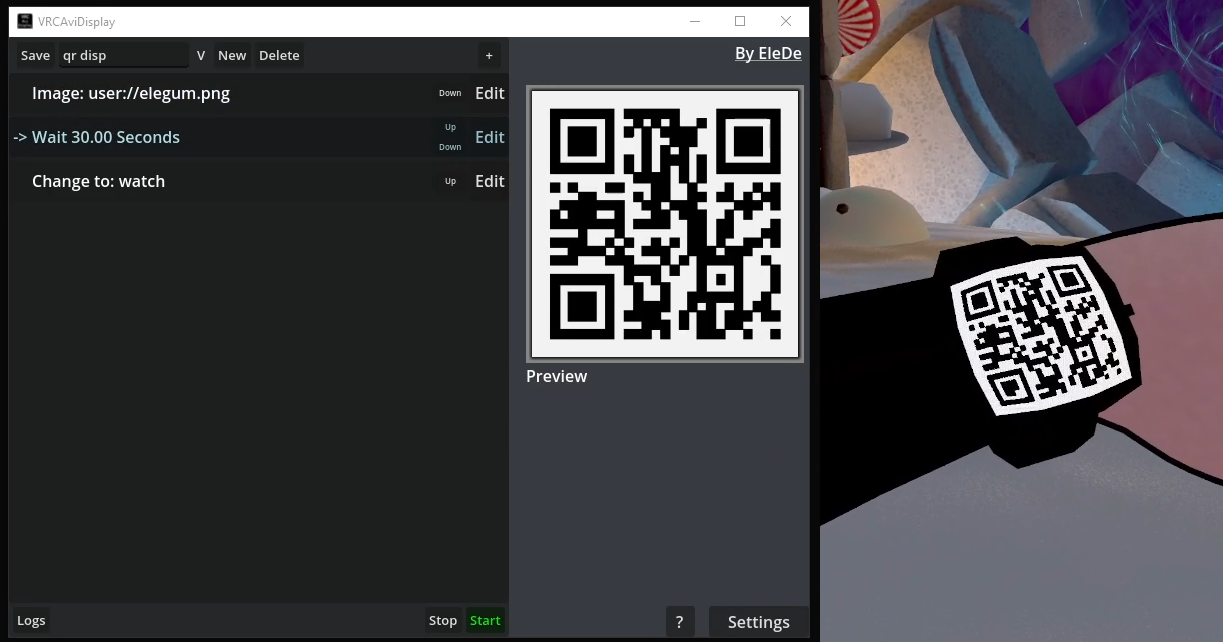The image size is (1223, 642).
Task: Open Settings
Action: point(759,622)
